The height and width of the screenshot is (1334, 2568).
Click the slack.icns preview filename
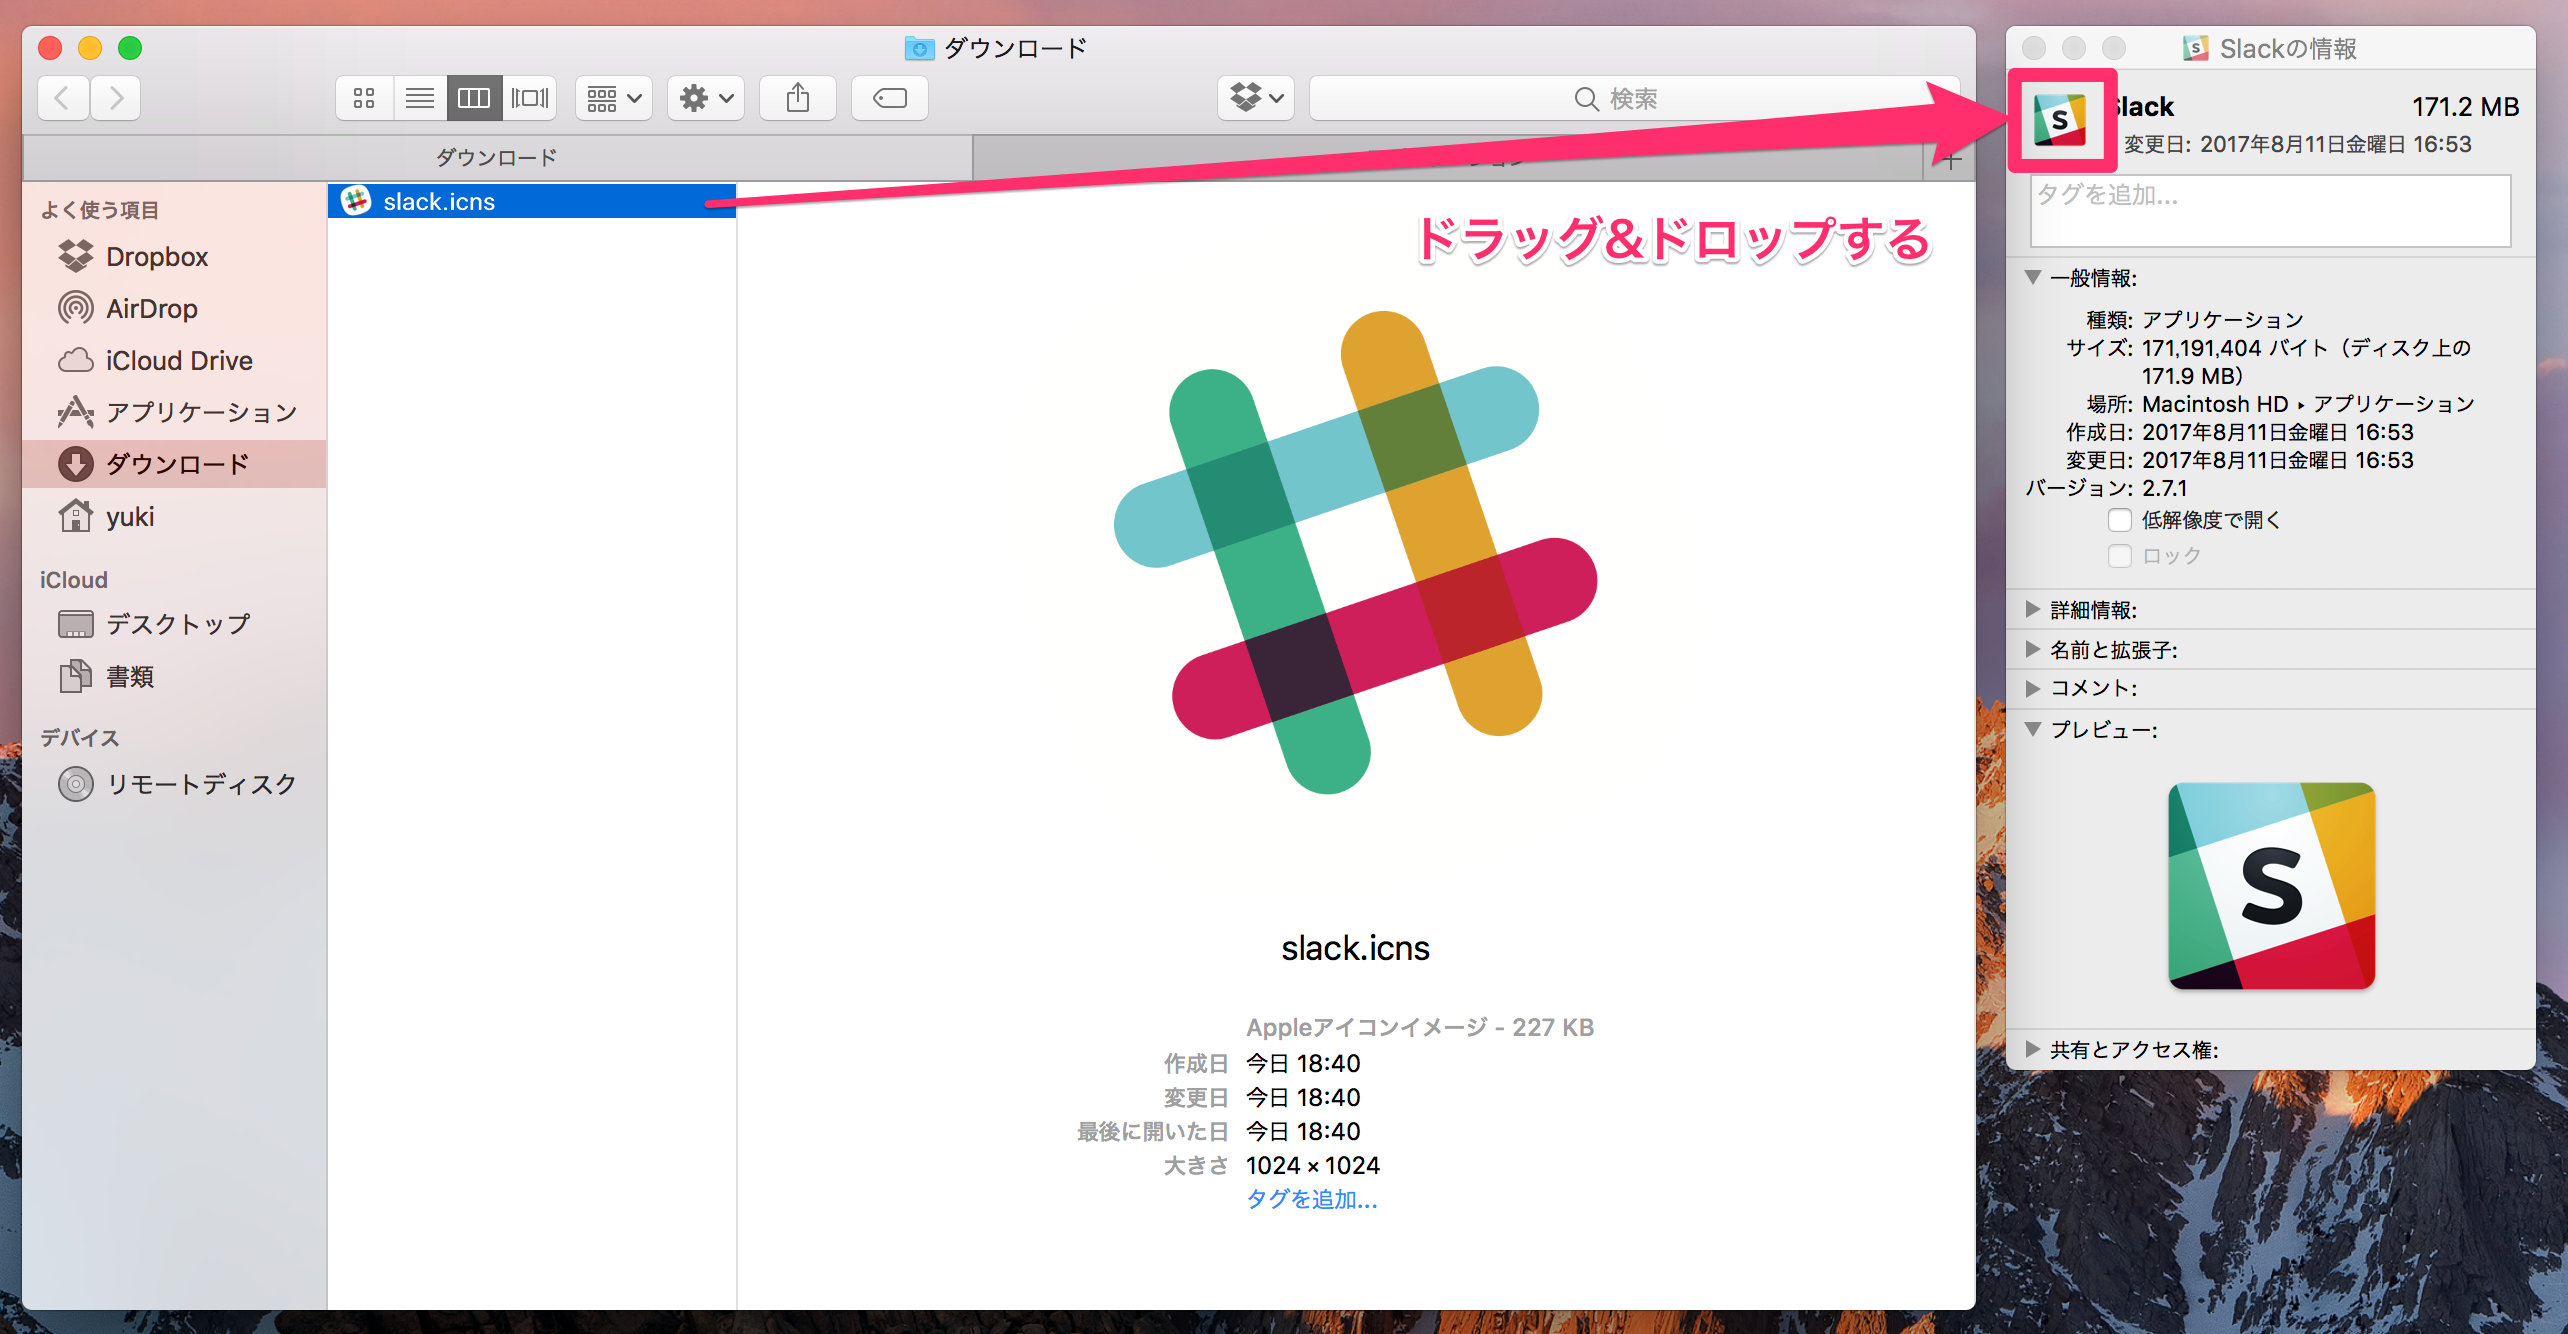click(x=1355, y=948)
